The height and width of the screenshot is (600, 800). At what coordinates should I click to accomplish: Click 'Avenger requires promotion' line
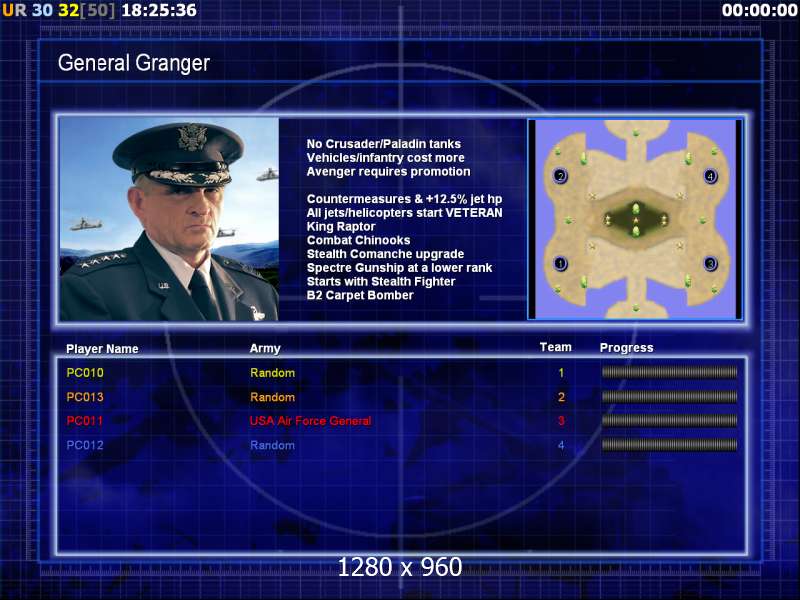(388, 171)
